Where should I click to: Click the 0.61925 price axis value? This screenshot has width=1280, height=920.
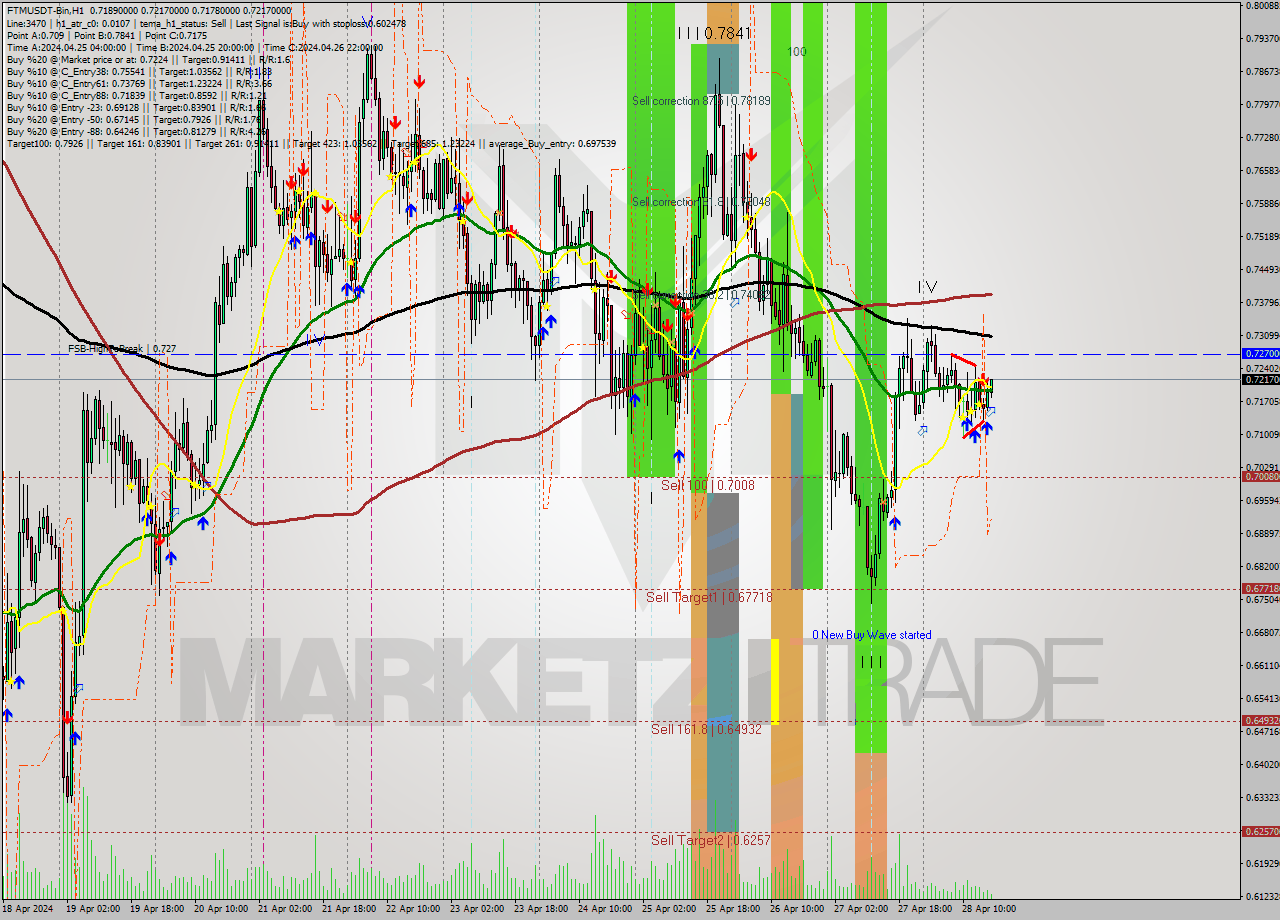click(x=1262, y=862)
